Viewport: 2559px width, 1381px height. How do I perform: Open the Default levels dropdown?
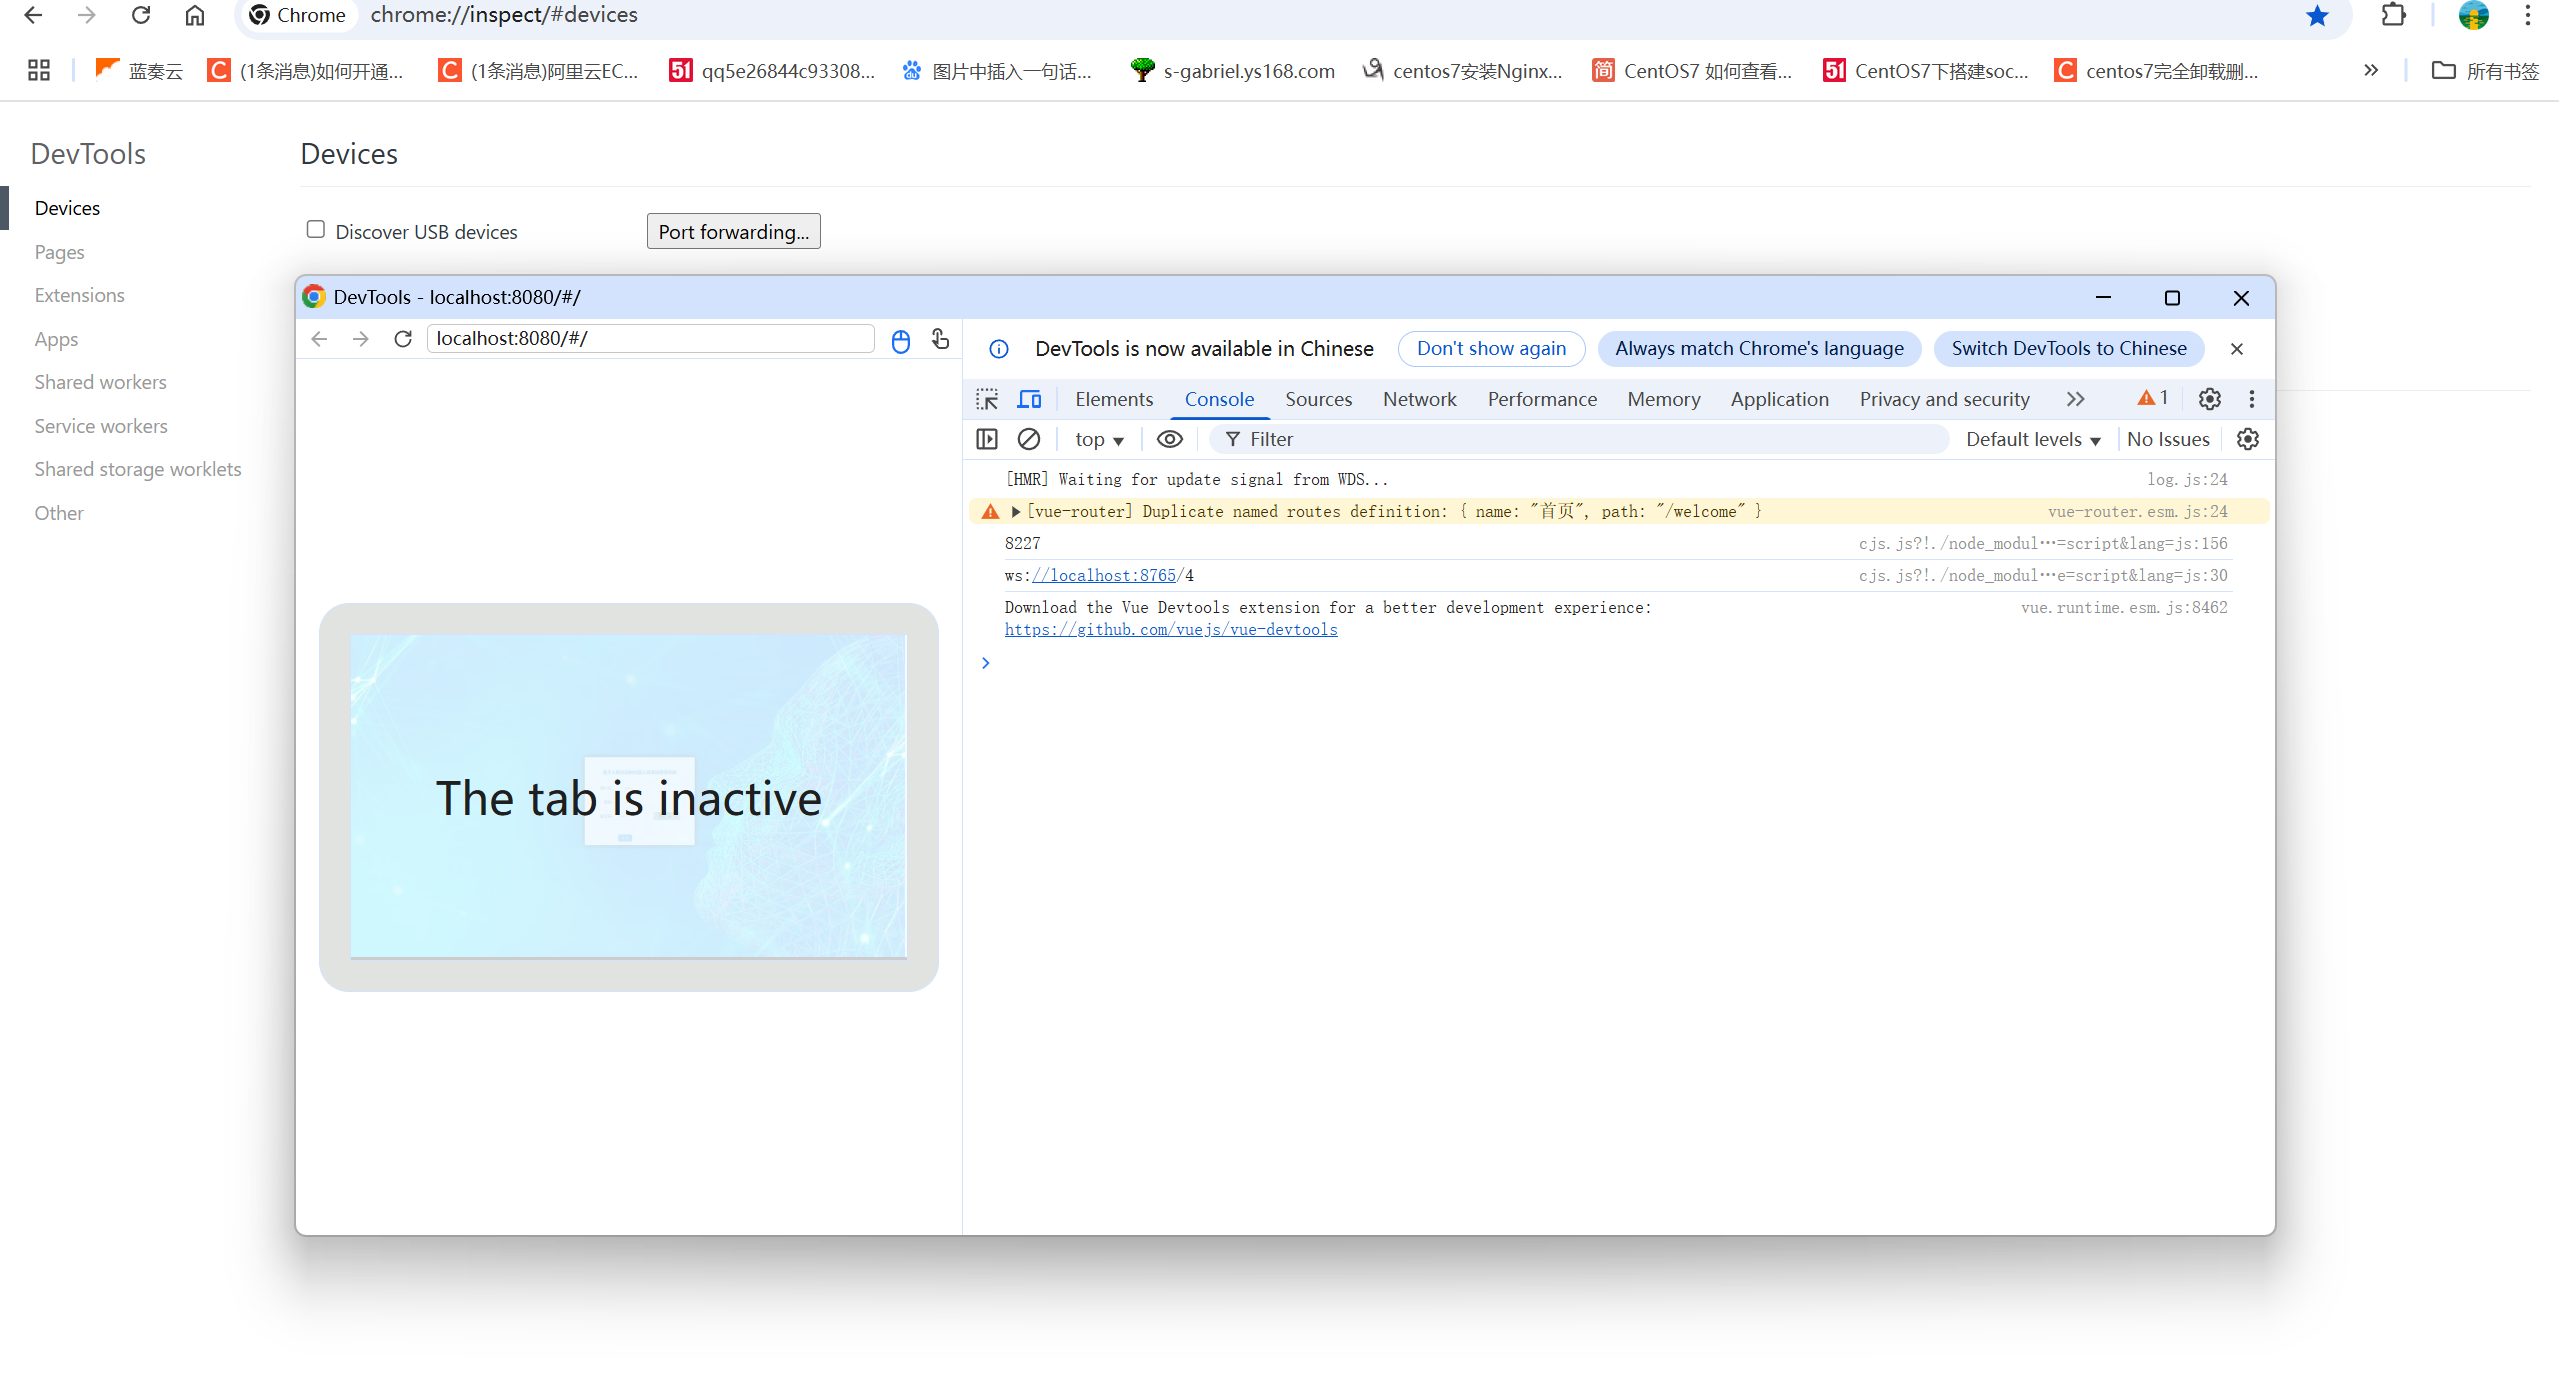2032,439
